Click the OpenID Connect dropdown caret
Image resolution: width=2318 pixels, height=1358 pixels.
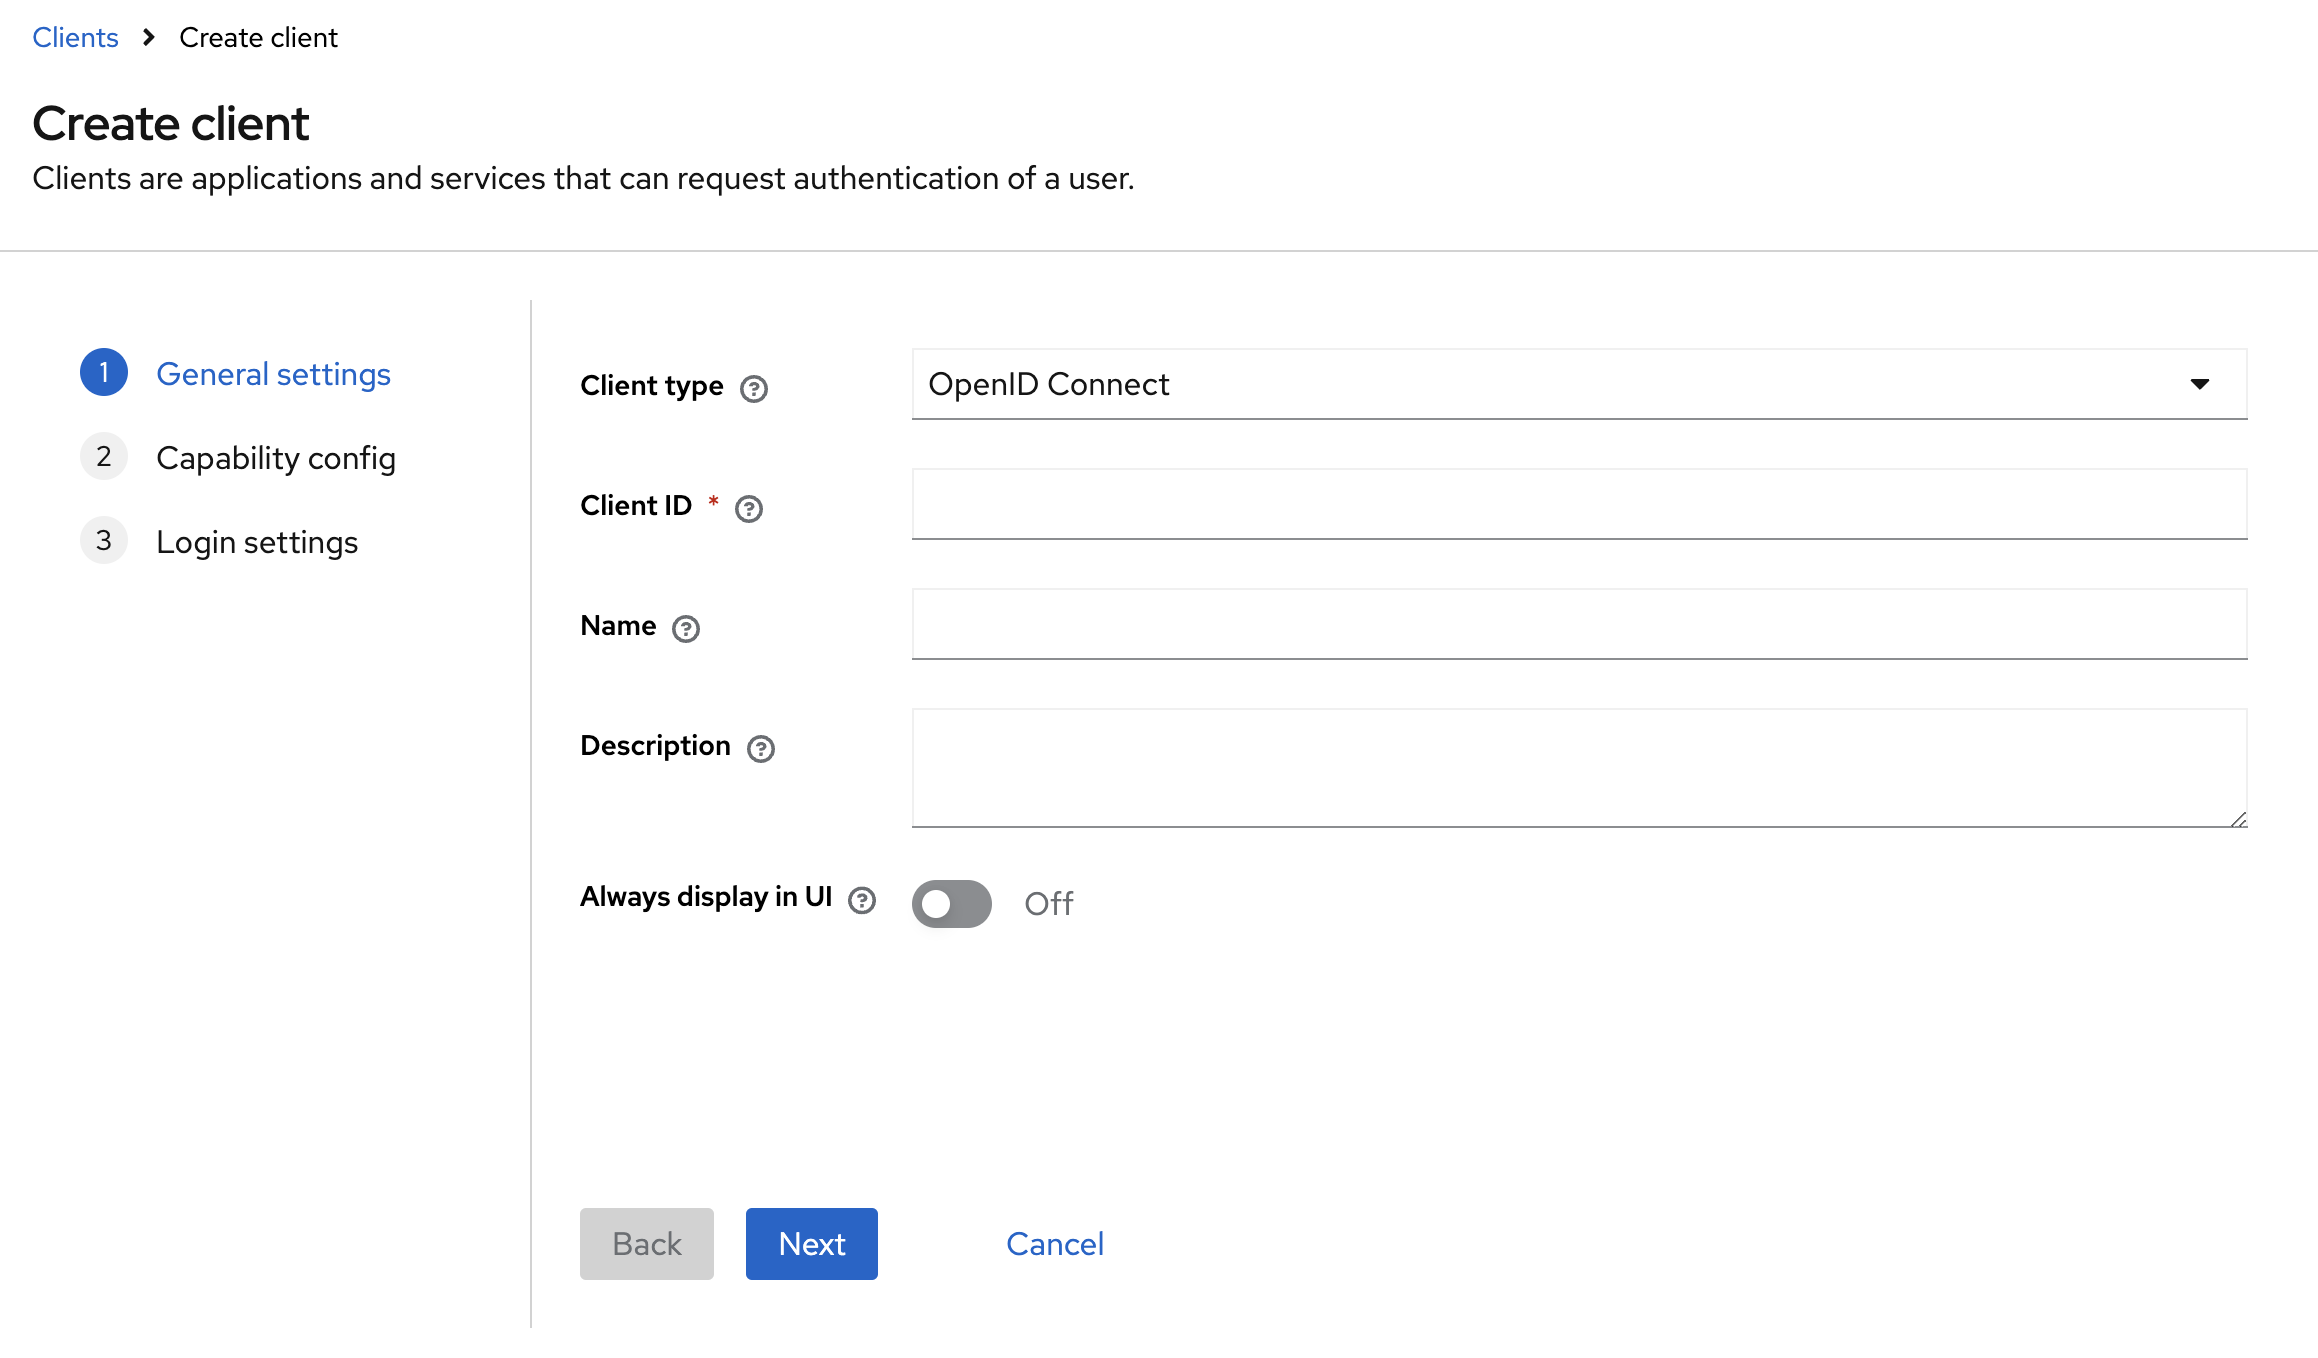tap(2199, 384)
